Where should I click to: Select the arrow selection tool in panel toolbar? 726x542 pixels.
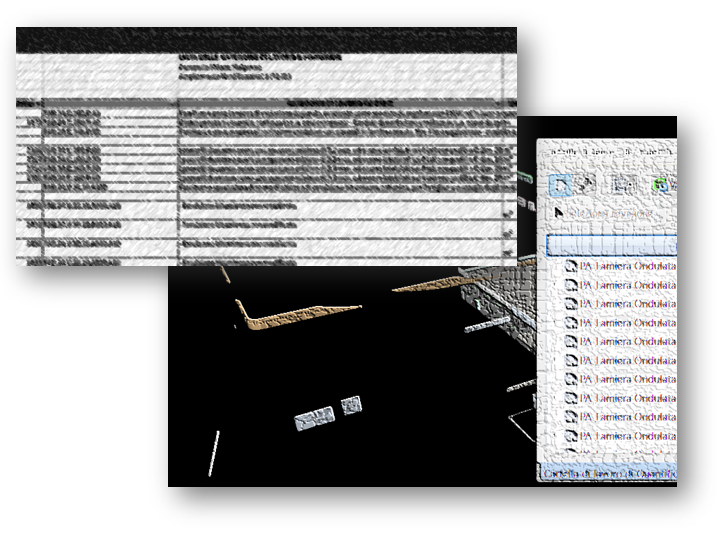click(562, 185)
